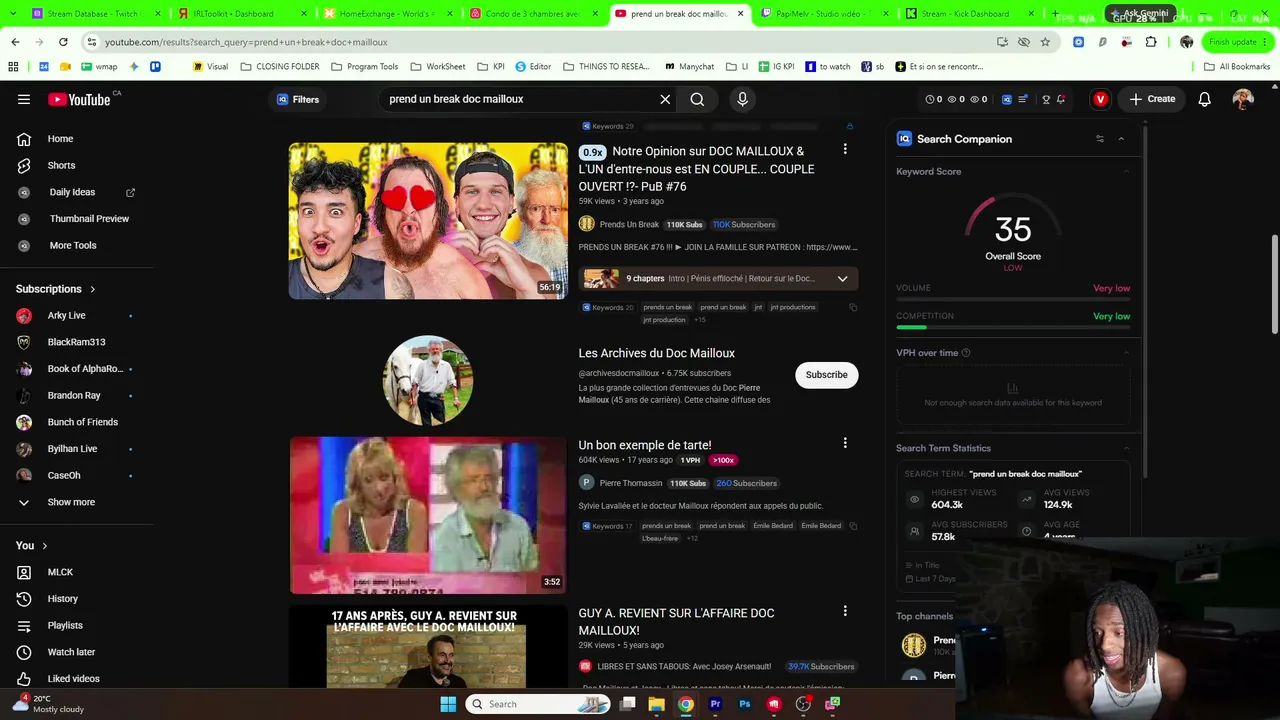Bookmark this page with the star icon
1280x720 pixels.
click(1045, 42)
